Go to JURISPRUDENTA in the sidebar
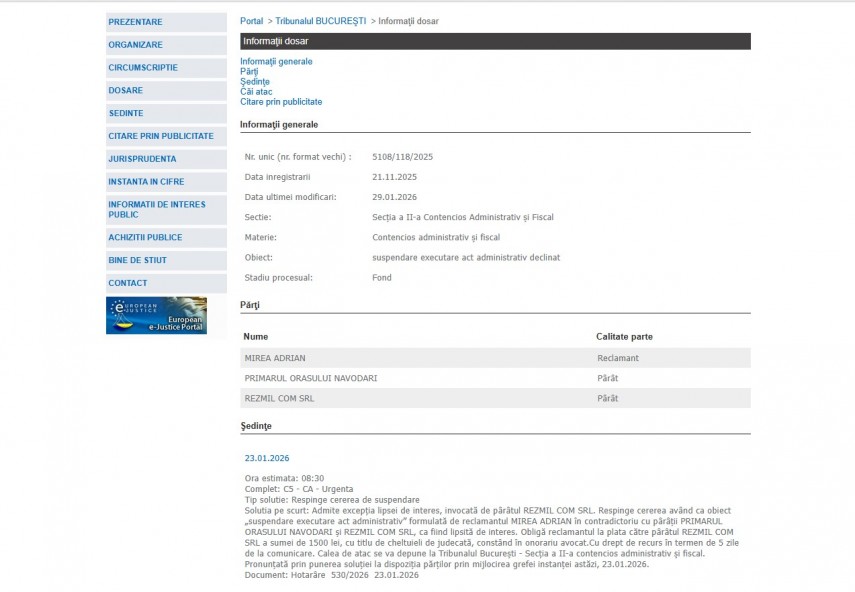Image resolution: width=855 pixels, height=592 pixels. (142, 159)
